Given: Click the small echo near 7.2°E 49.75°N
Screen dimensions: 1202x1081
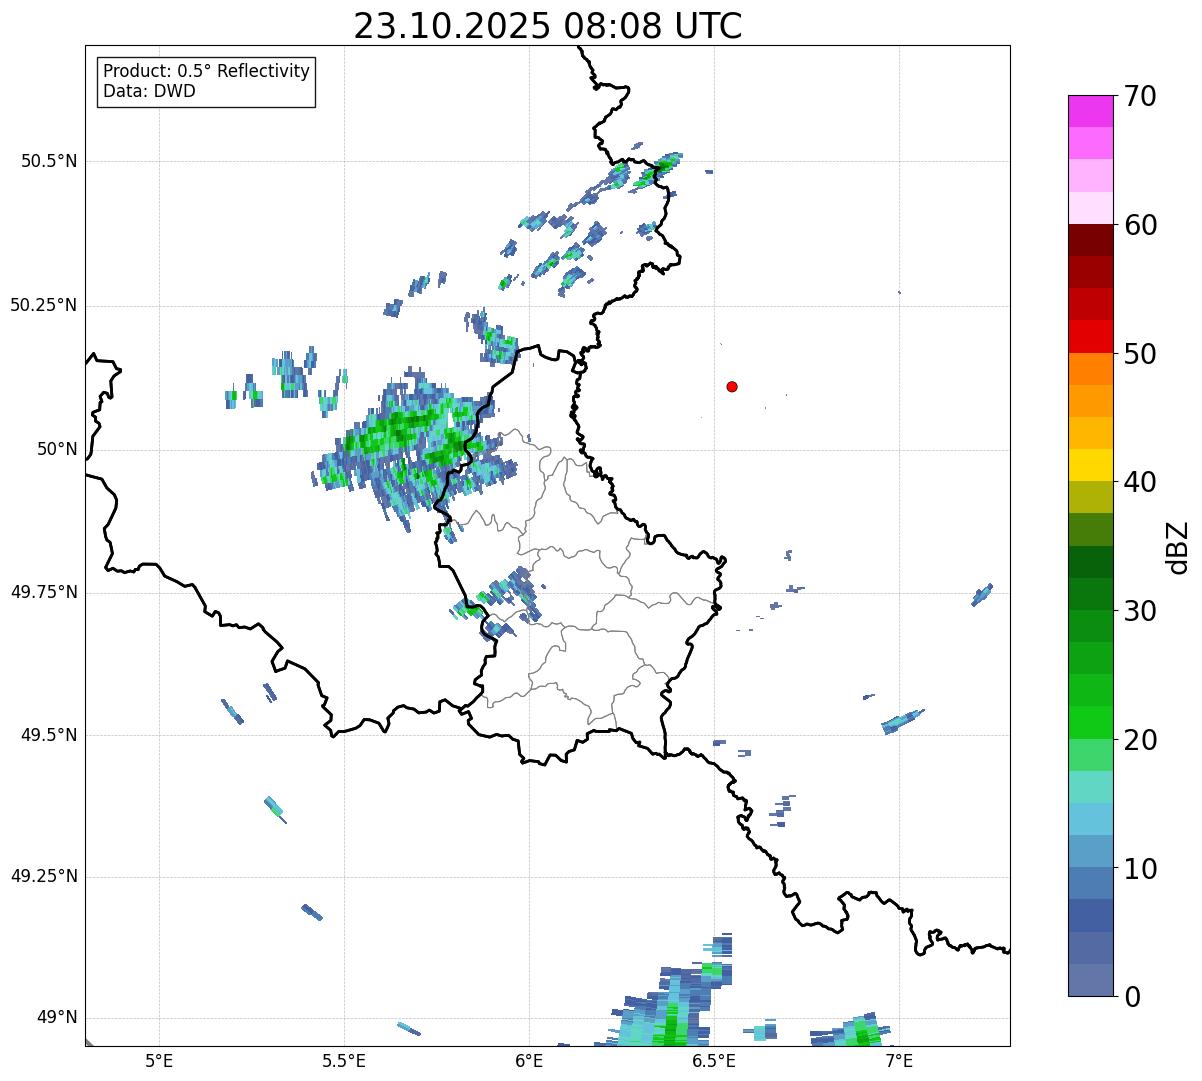Looking at the screenshot, I should tap(982, 595).
